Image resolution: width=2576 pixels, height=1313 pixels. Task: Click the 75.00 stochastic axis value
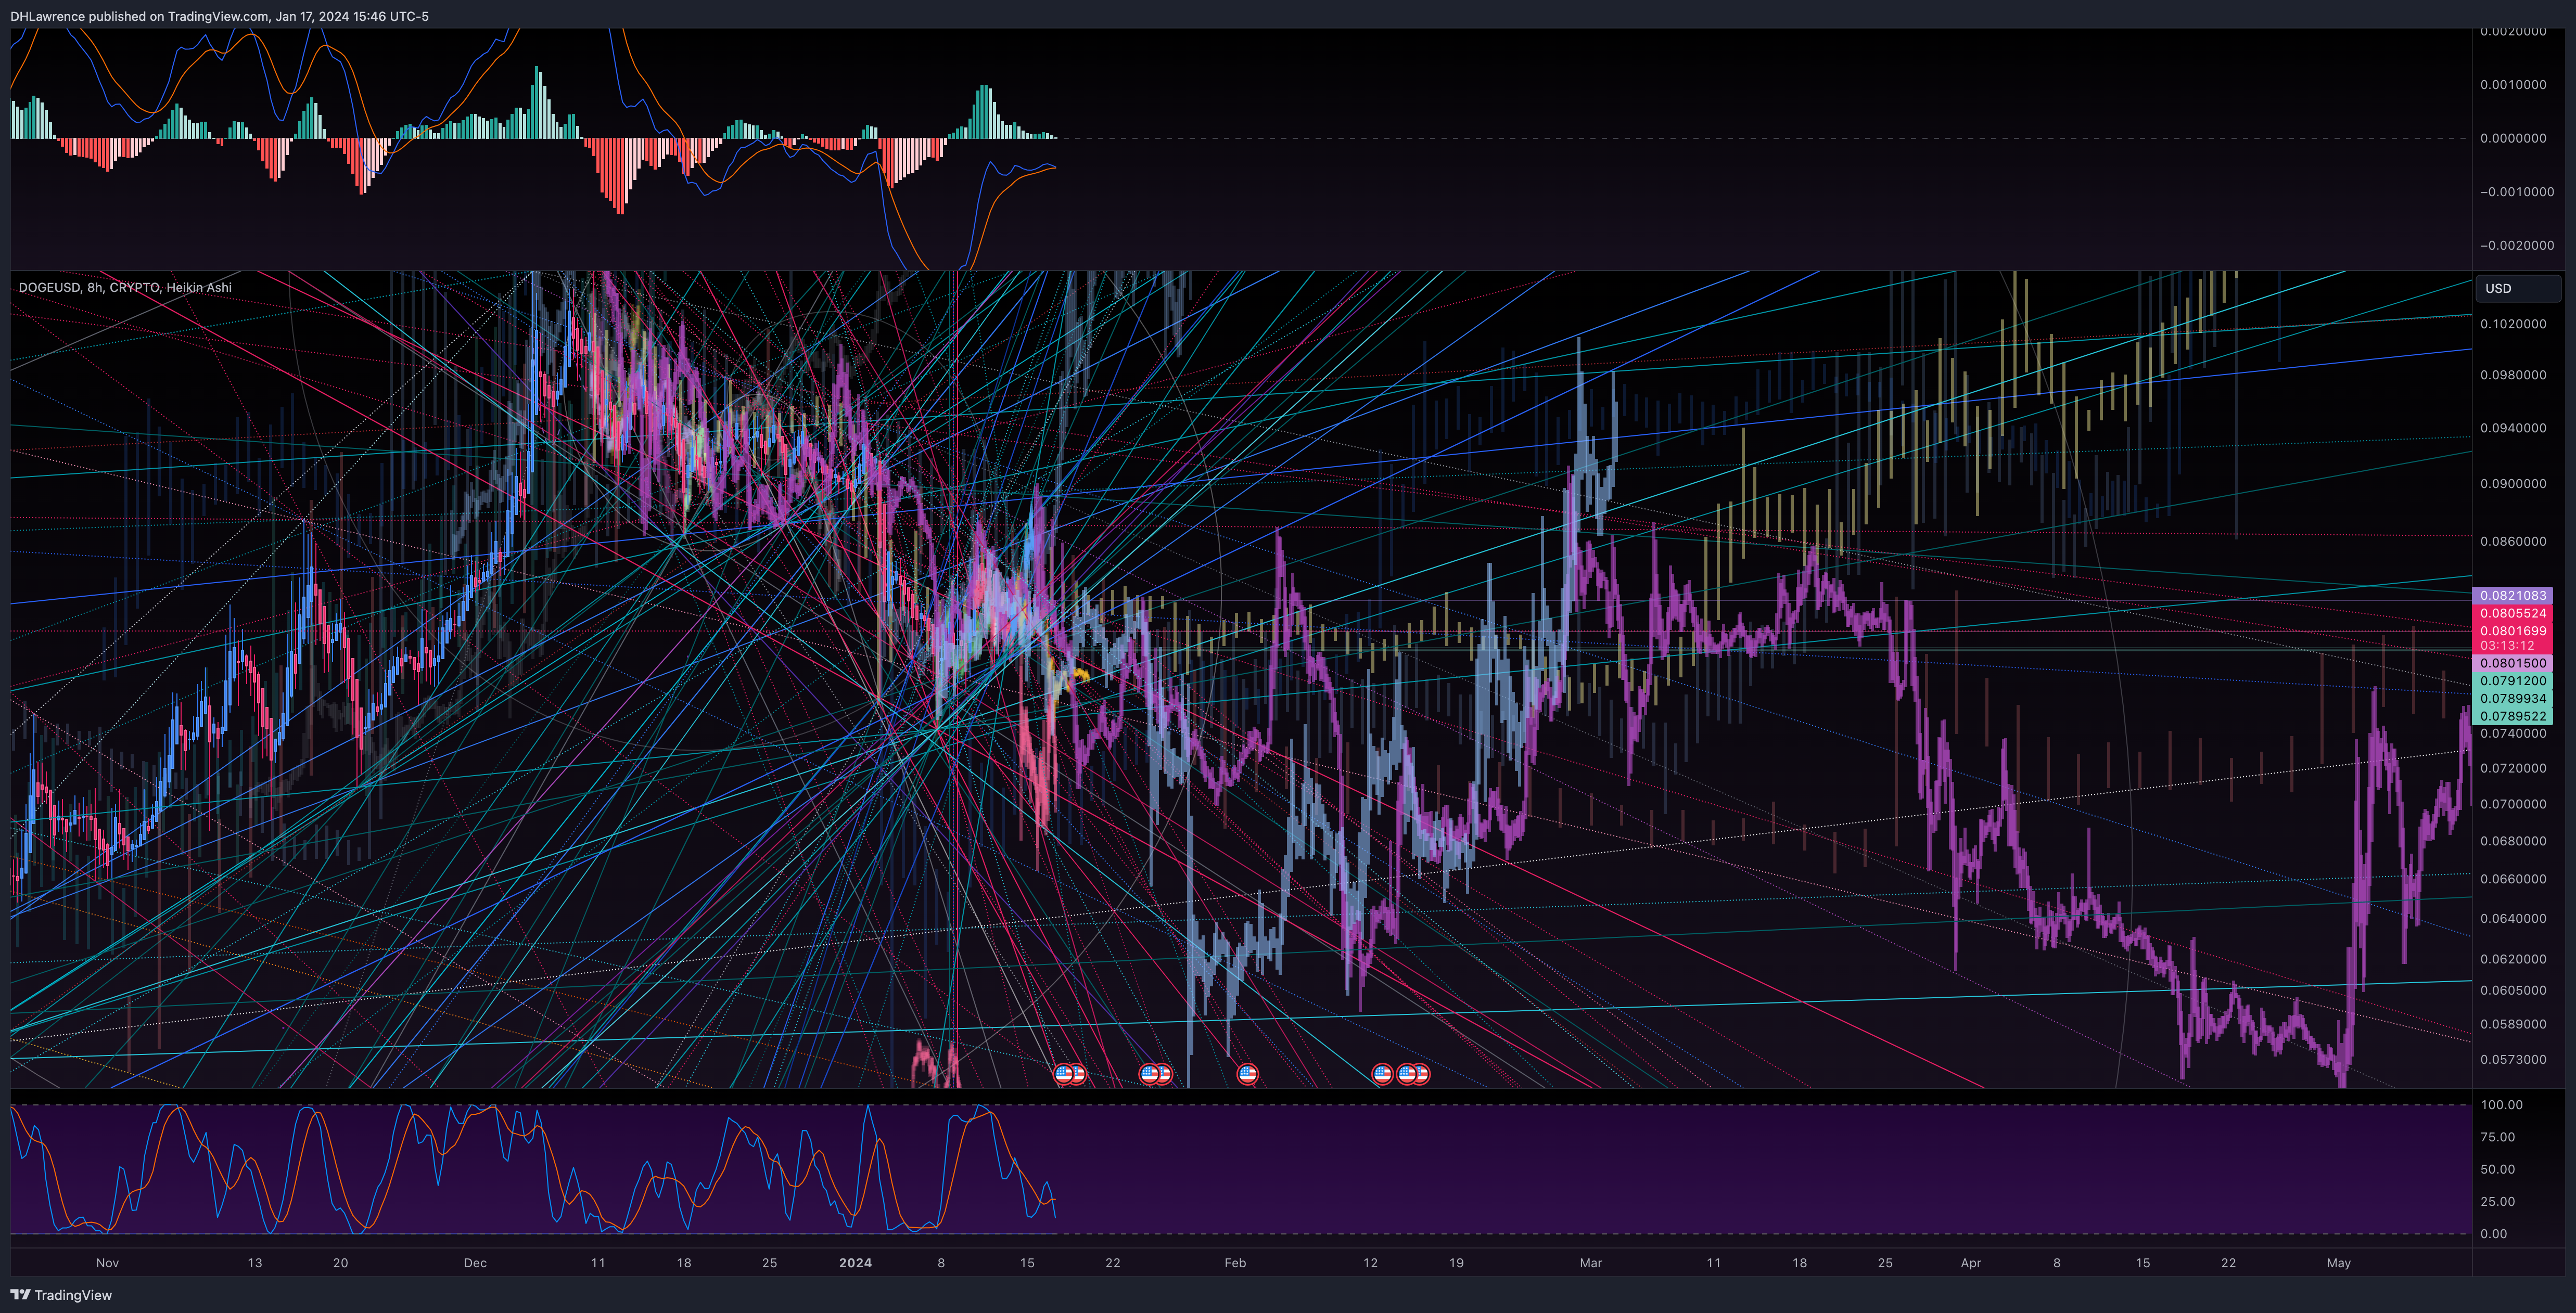2497,1138
